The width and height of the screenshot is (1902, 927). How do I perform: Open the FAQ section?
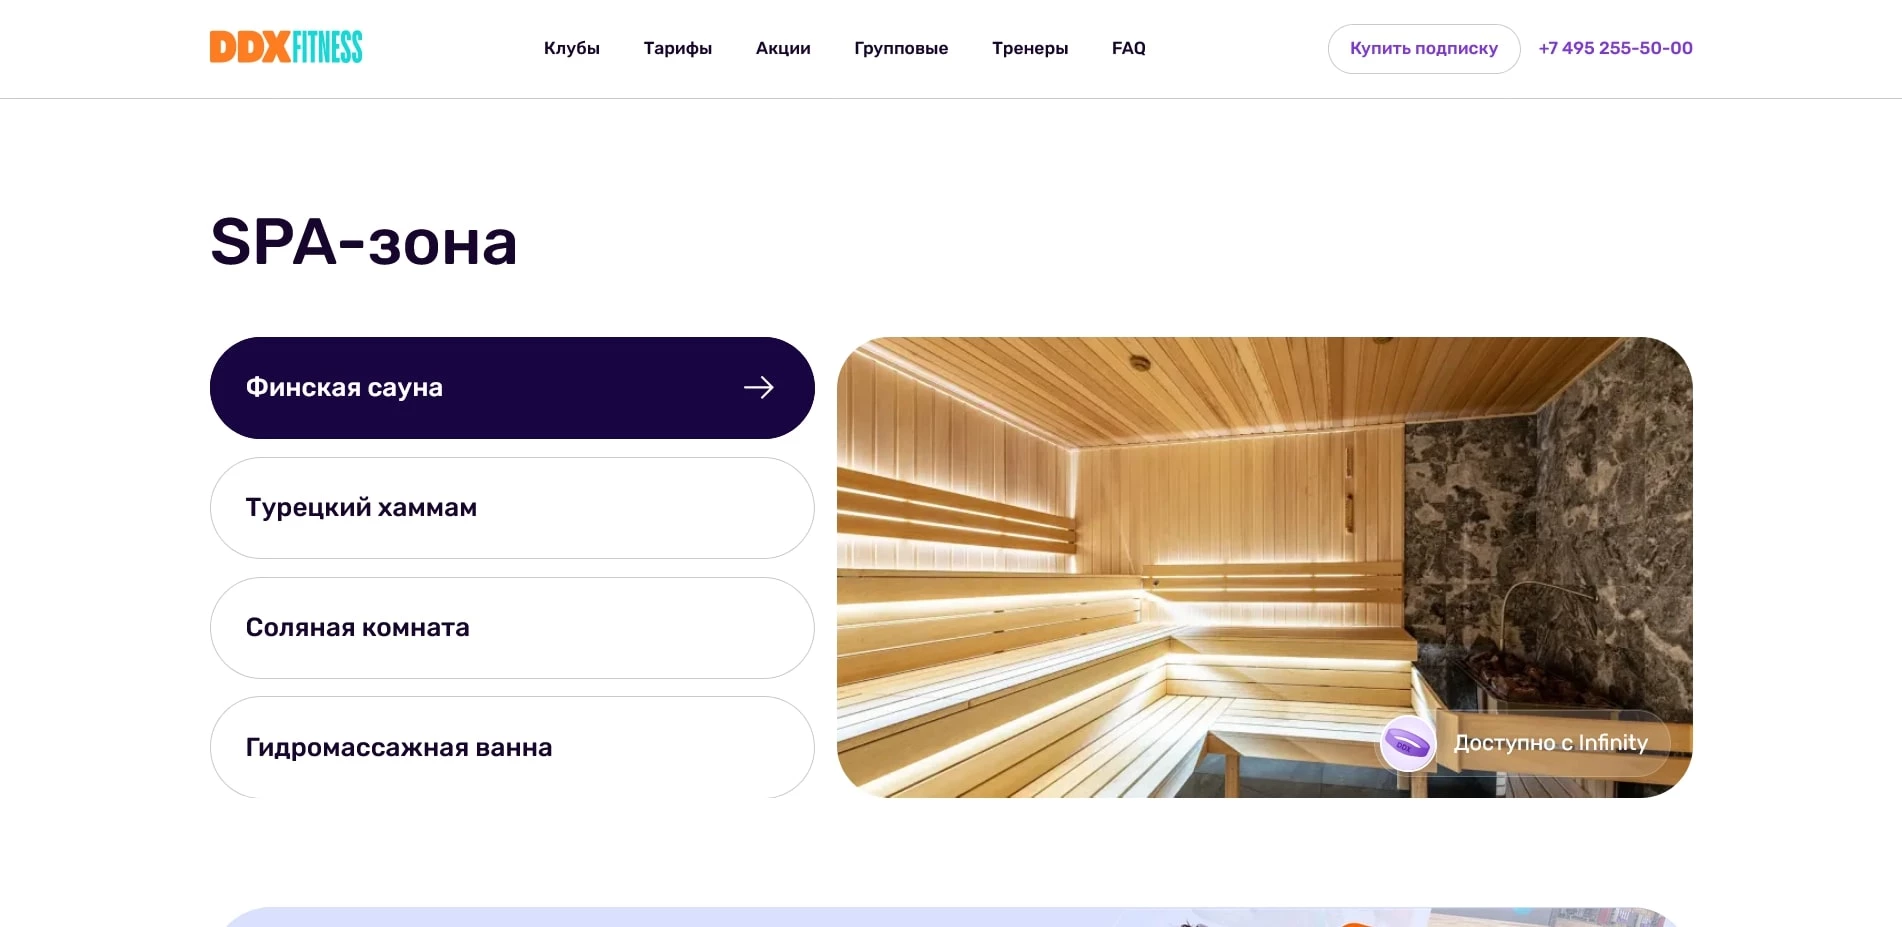coord(1128,48)
